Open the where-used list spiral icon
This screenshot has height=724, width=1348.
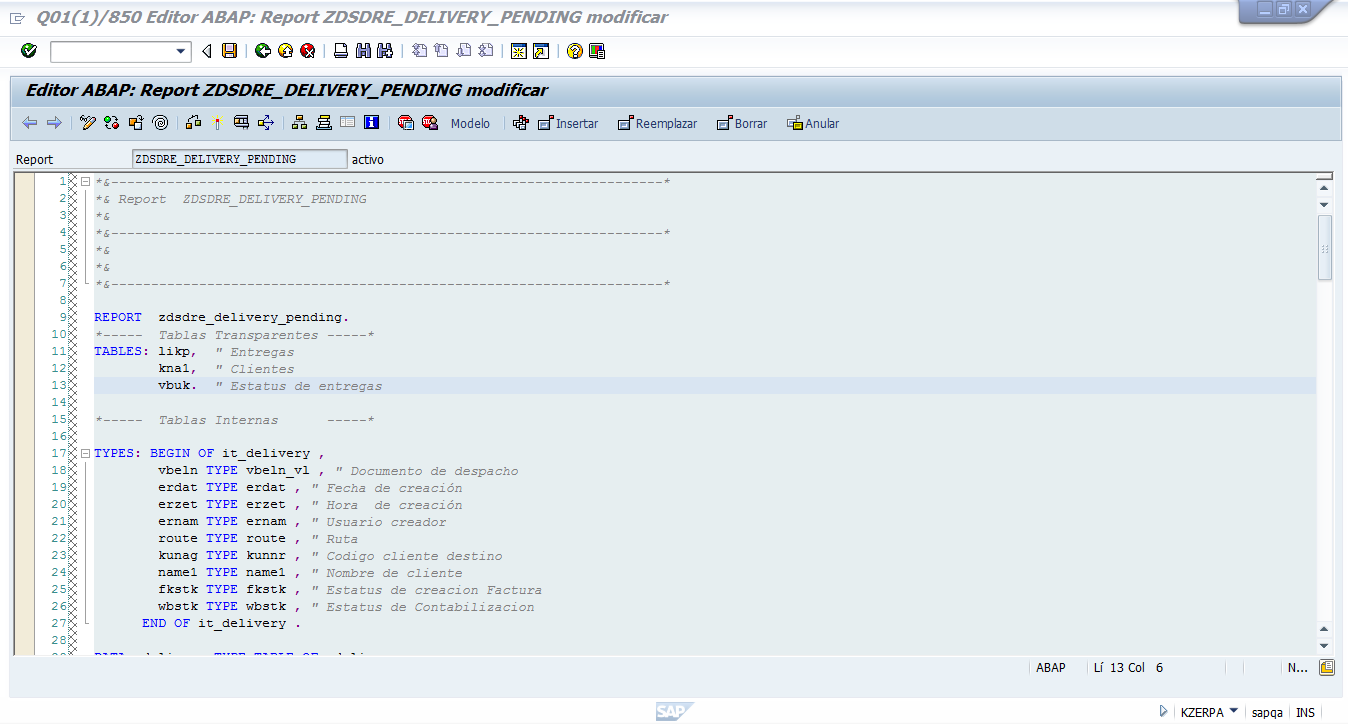click(x=159, y=123)
